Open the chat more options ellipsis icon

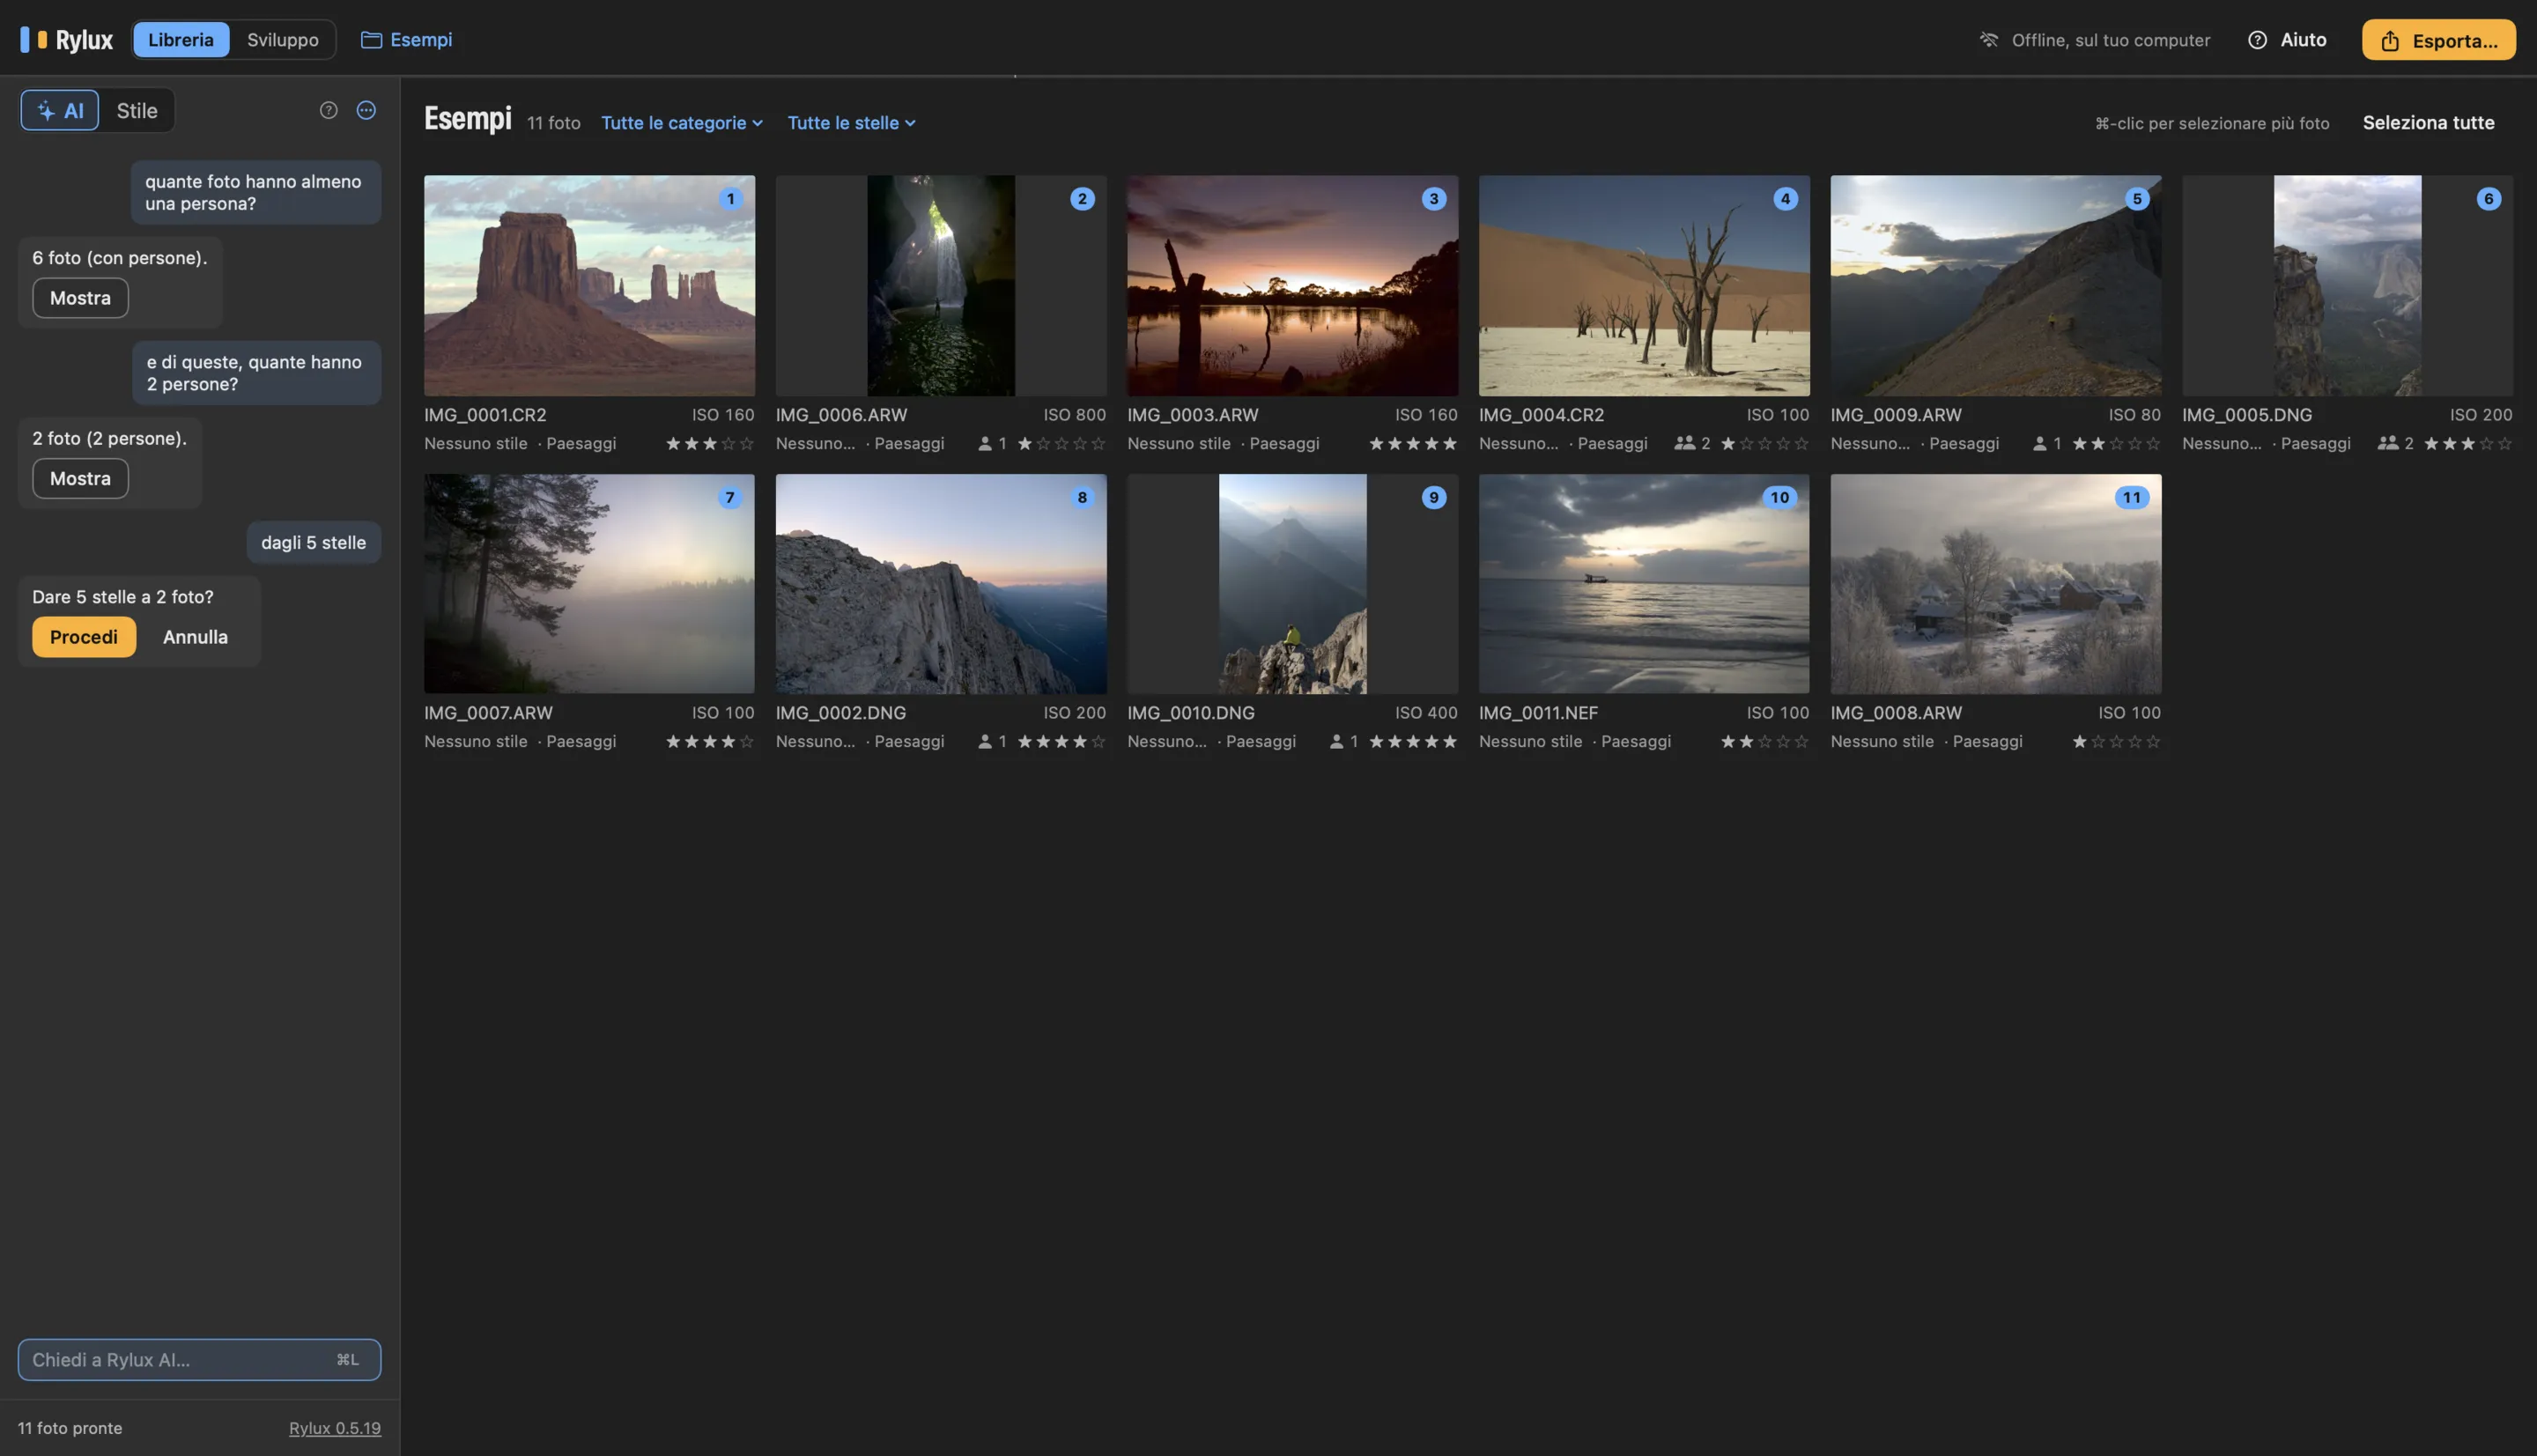366,110
